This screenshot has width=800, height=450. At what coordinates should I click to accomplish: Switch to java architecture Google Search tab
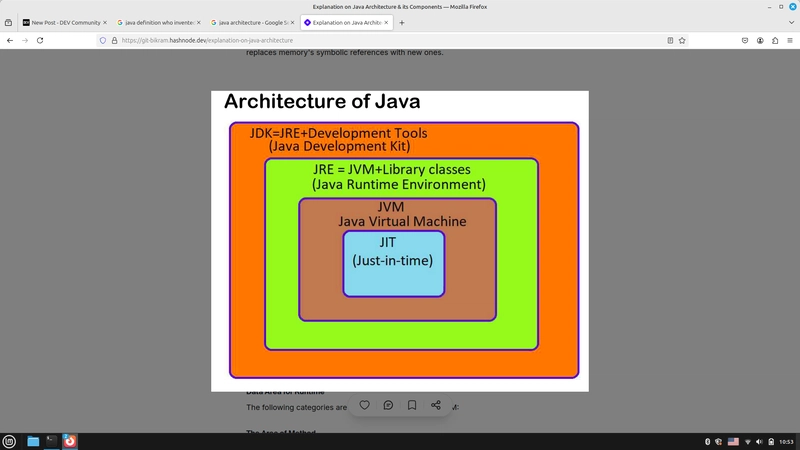[252, 22]
